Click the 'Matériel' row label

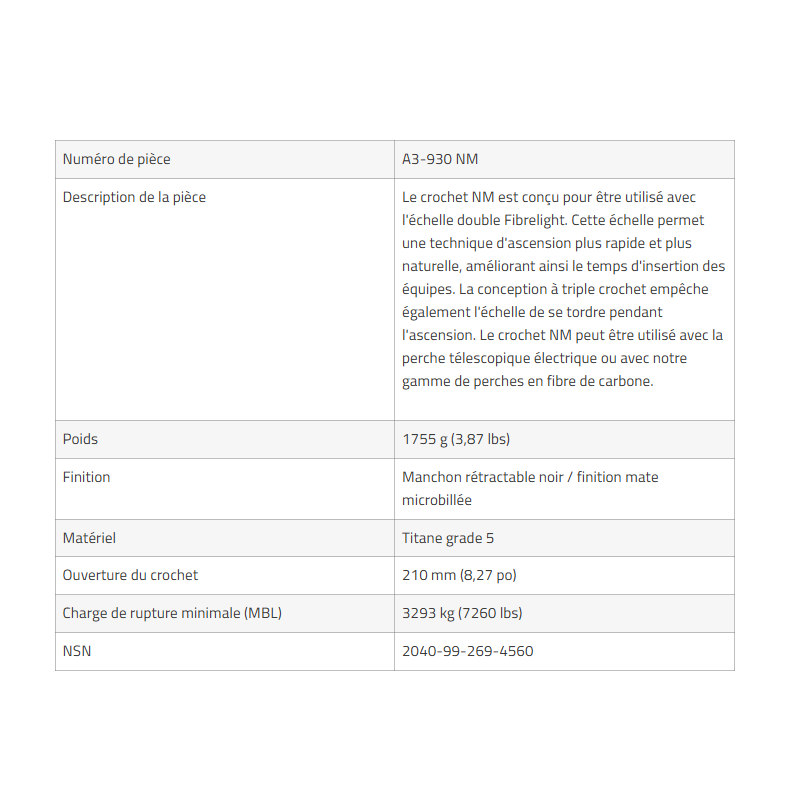coord(89,538)
